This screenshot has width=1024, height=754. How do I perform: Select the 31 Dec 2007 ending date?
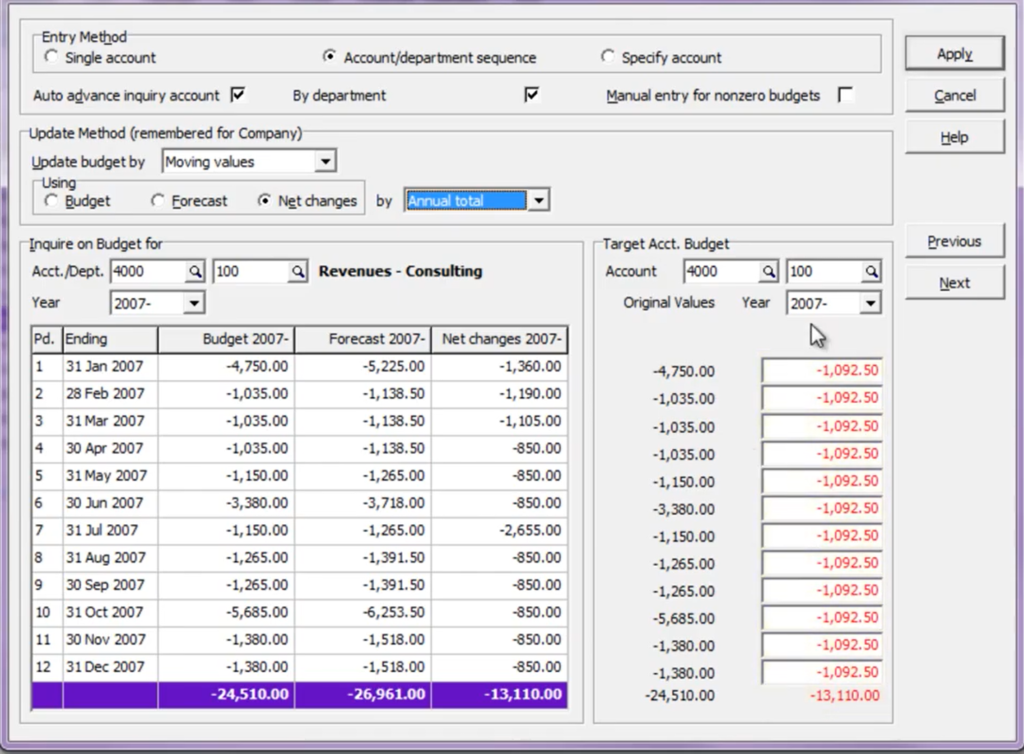pos(104,667)
